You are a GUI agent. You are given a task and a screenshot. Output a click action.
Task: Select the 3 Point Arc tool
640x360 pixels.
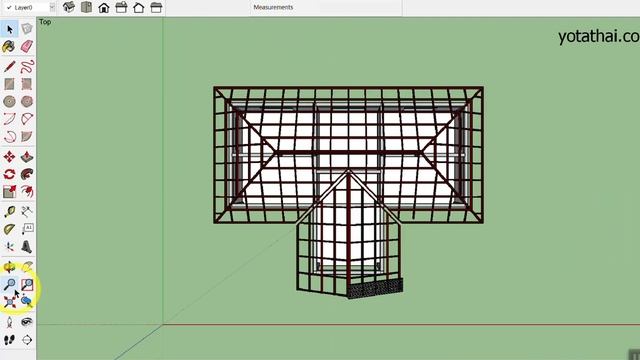click(9, 136)
